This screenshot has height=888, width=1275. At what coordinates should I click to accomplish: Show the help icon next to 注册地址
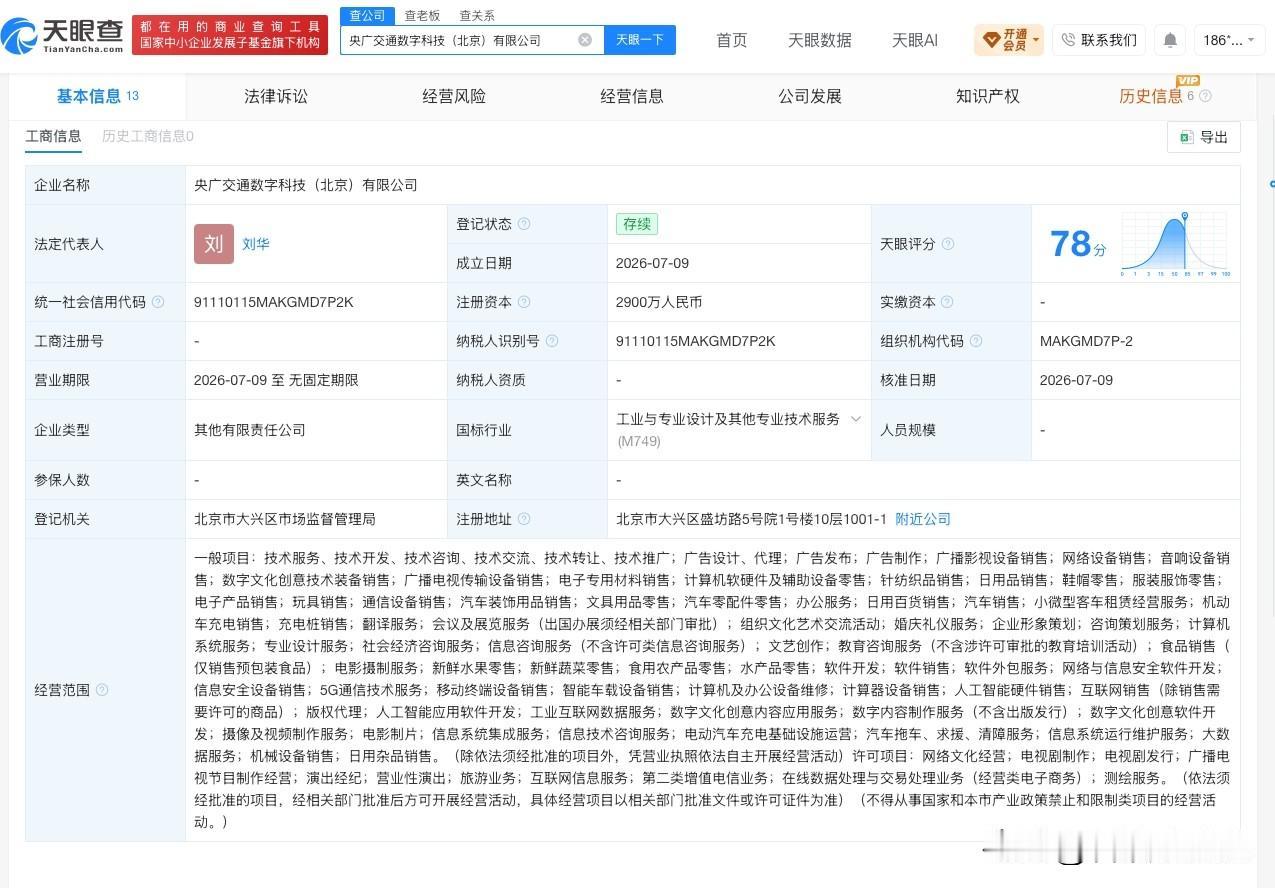click(524, 519)
